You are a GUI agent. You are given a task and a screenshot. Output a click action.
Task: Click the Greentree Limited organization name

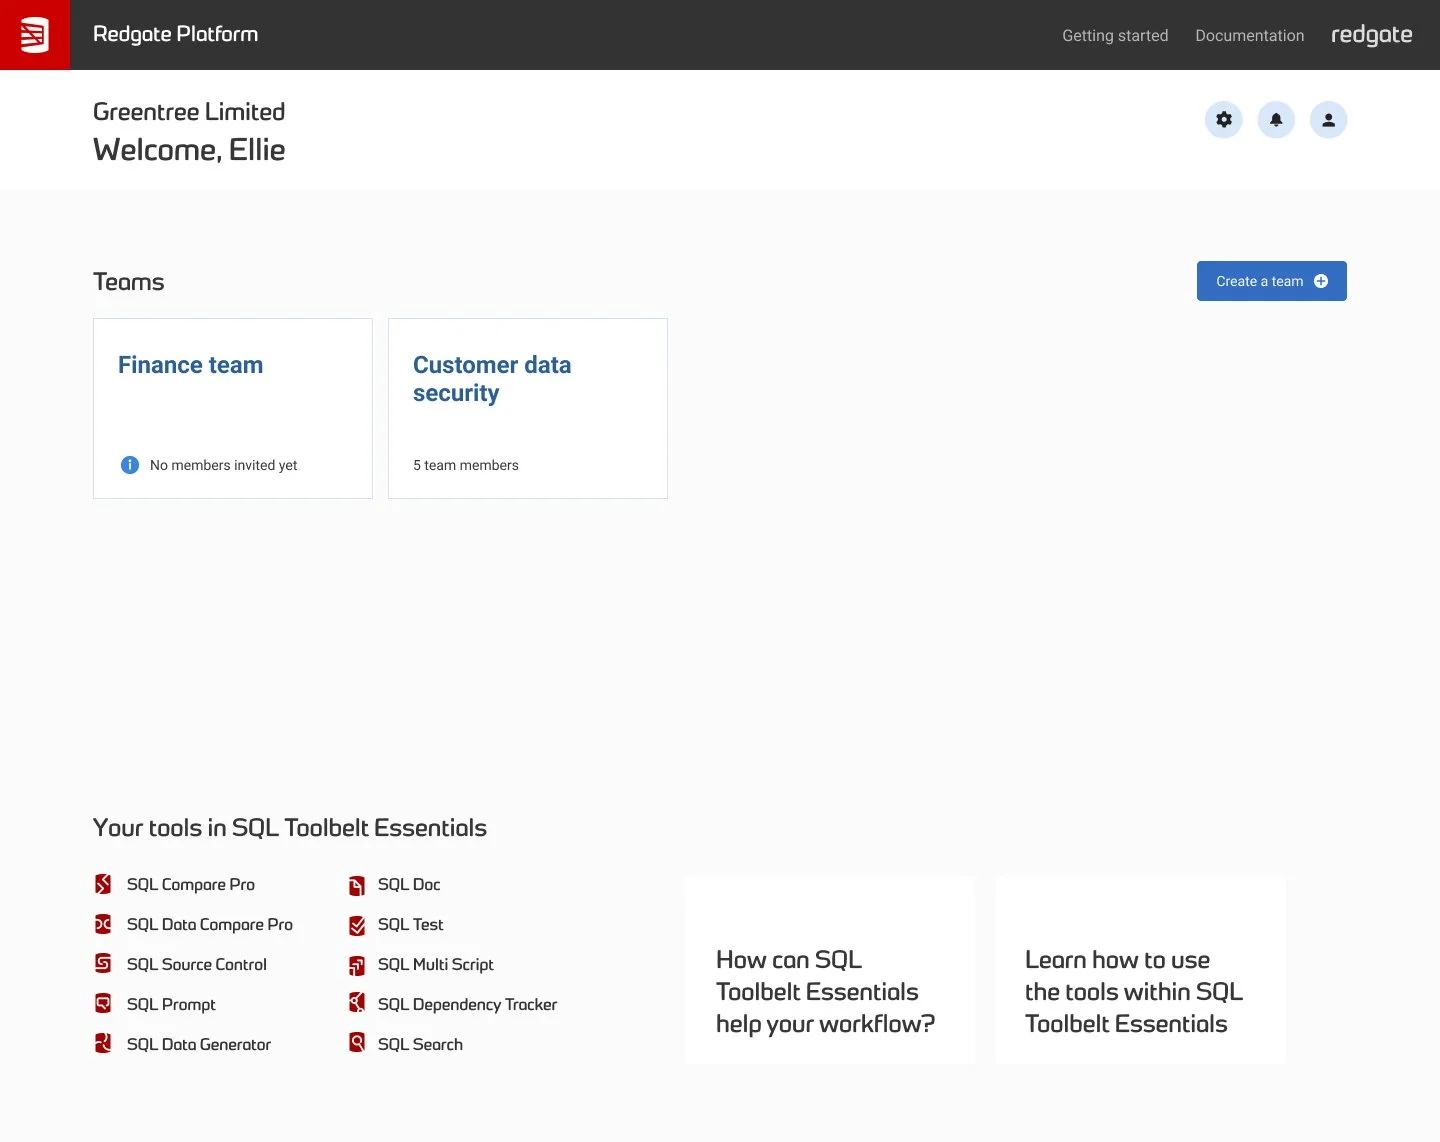click(x=189, y=111)
